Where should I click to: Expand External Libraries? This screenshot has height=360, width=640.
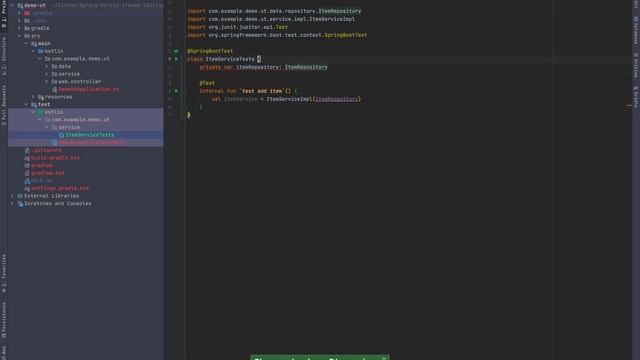[12, 196]
